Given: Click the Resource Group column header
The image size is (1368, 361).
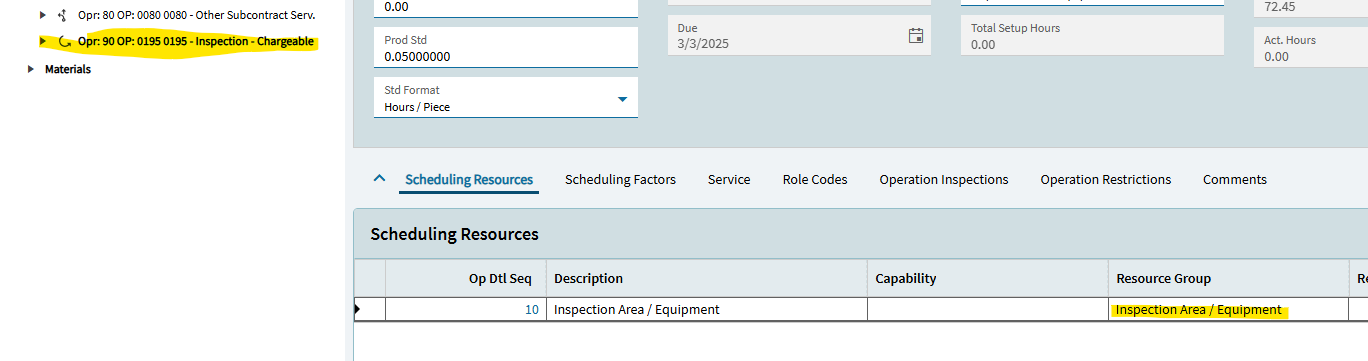Looking at the screenshot, I should click(1227, 278).
